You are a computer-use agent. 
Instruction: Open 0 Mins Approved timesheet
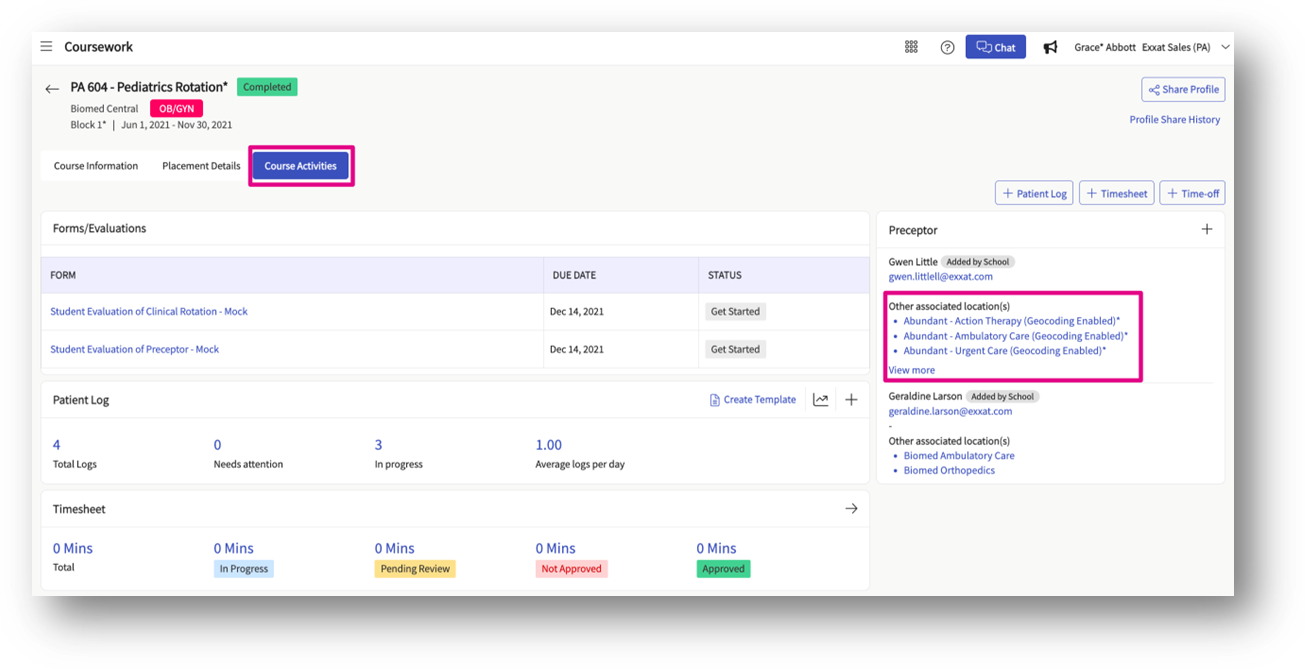716,548
